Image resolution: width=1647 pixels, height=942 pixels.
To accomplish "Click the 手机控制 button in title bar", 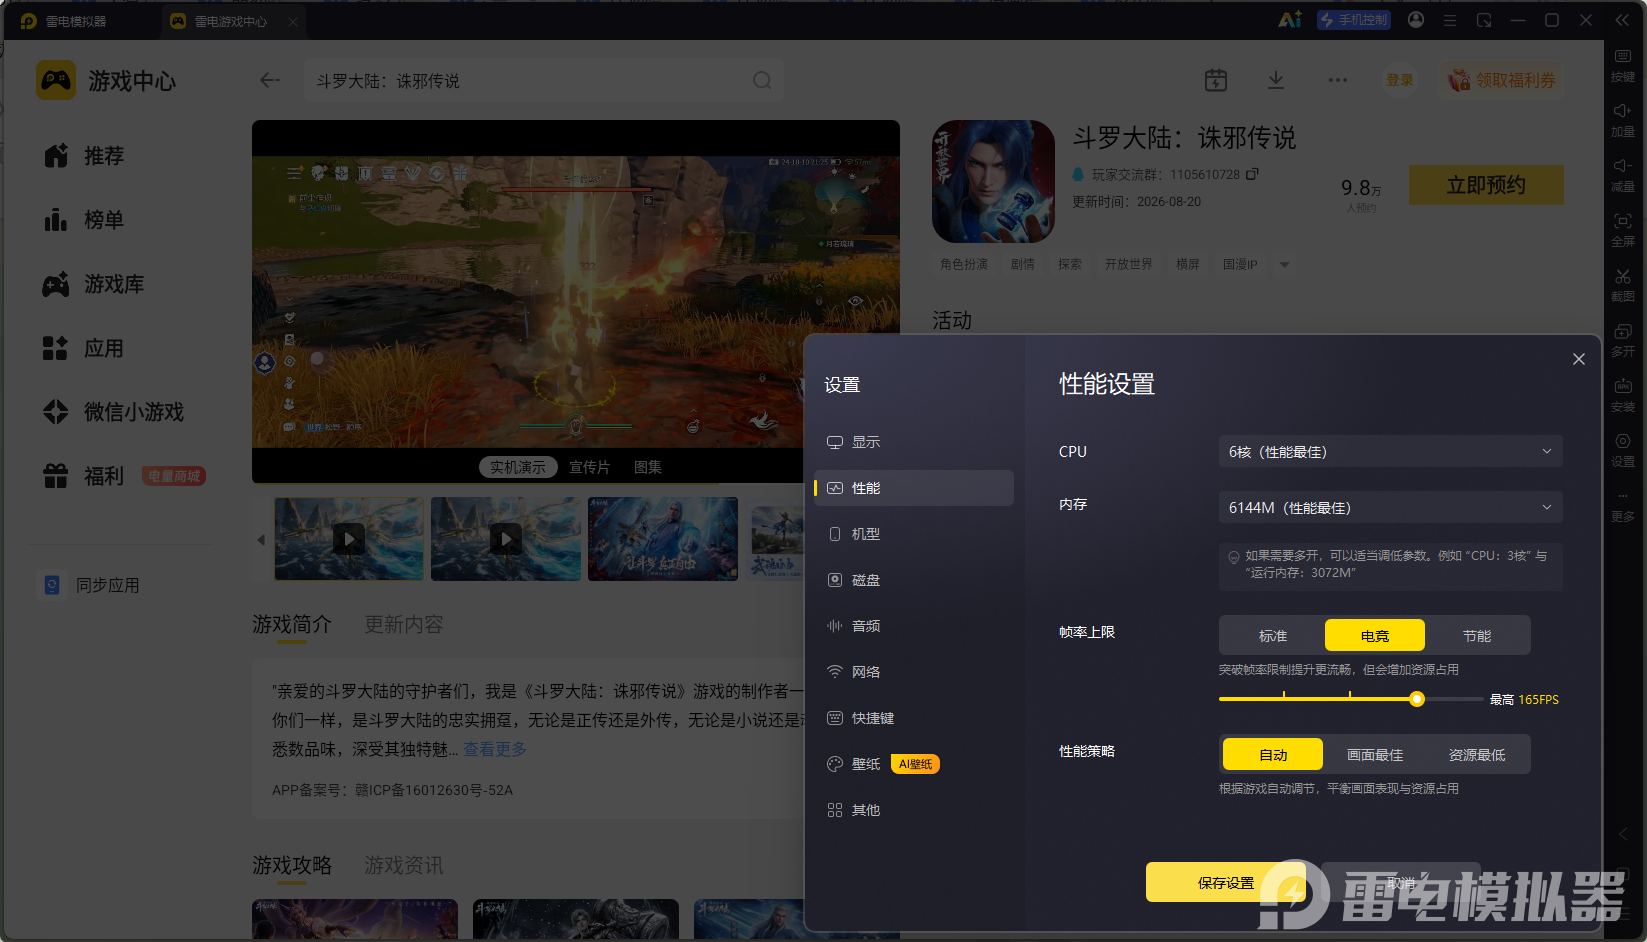I will [x=1354, y=20].
